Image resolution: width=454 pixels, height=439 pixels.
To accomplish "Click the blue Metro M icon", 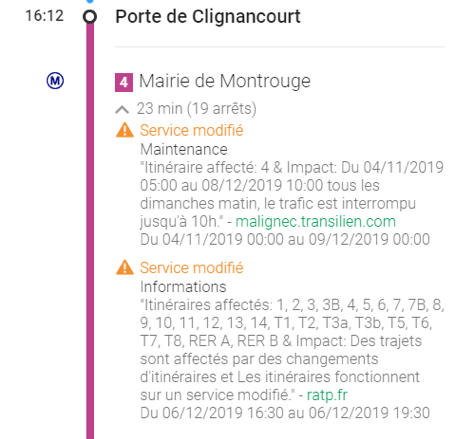I will click(x=55, y=81).
